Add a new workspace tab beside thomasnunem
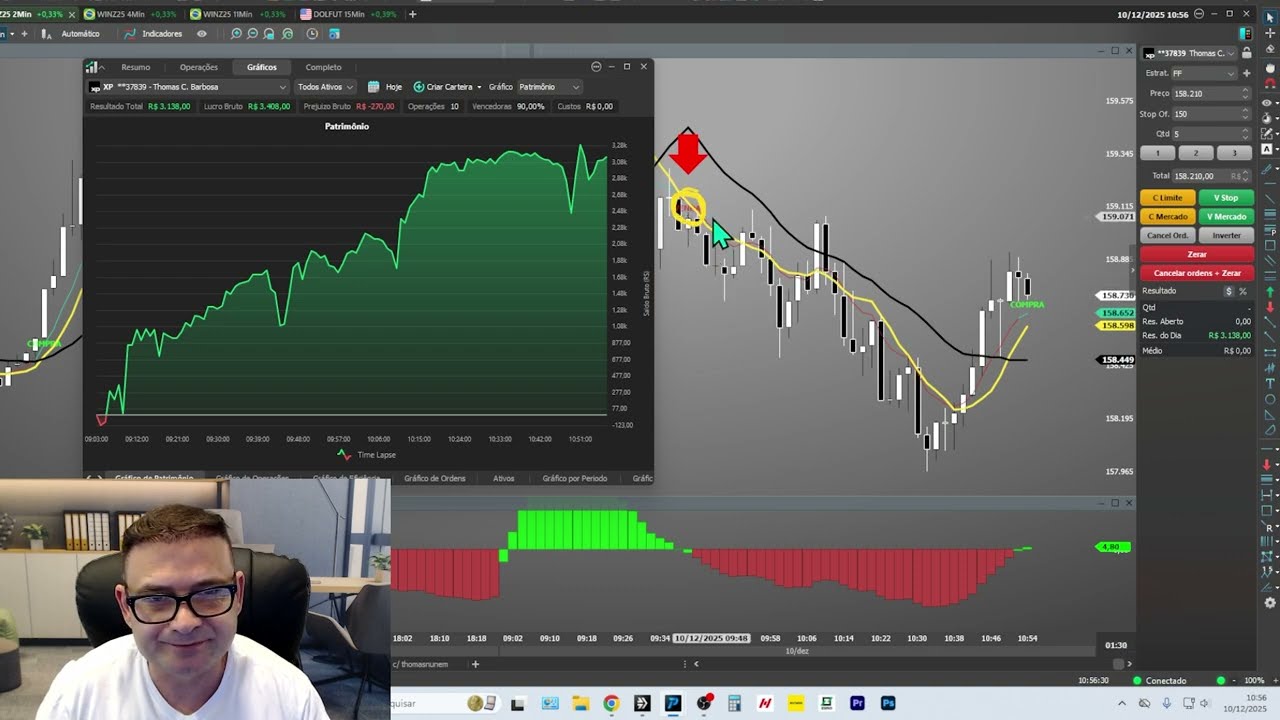This screenshot has width=1280, height=720. pyautogui.click(x=475, y=664)
